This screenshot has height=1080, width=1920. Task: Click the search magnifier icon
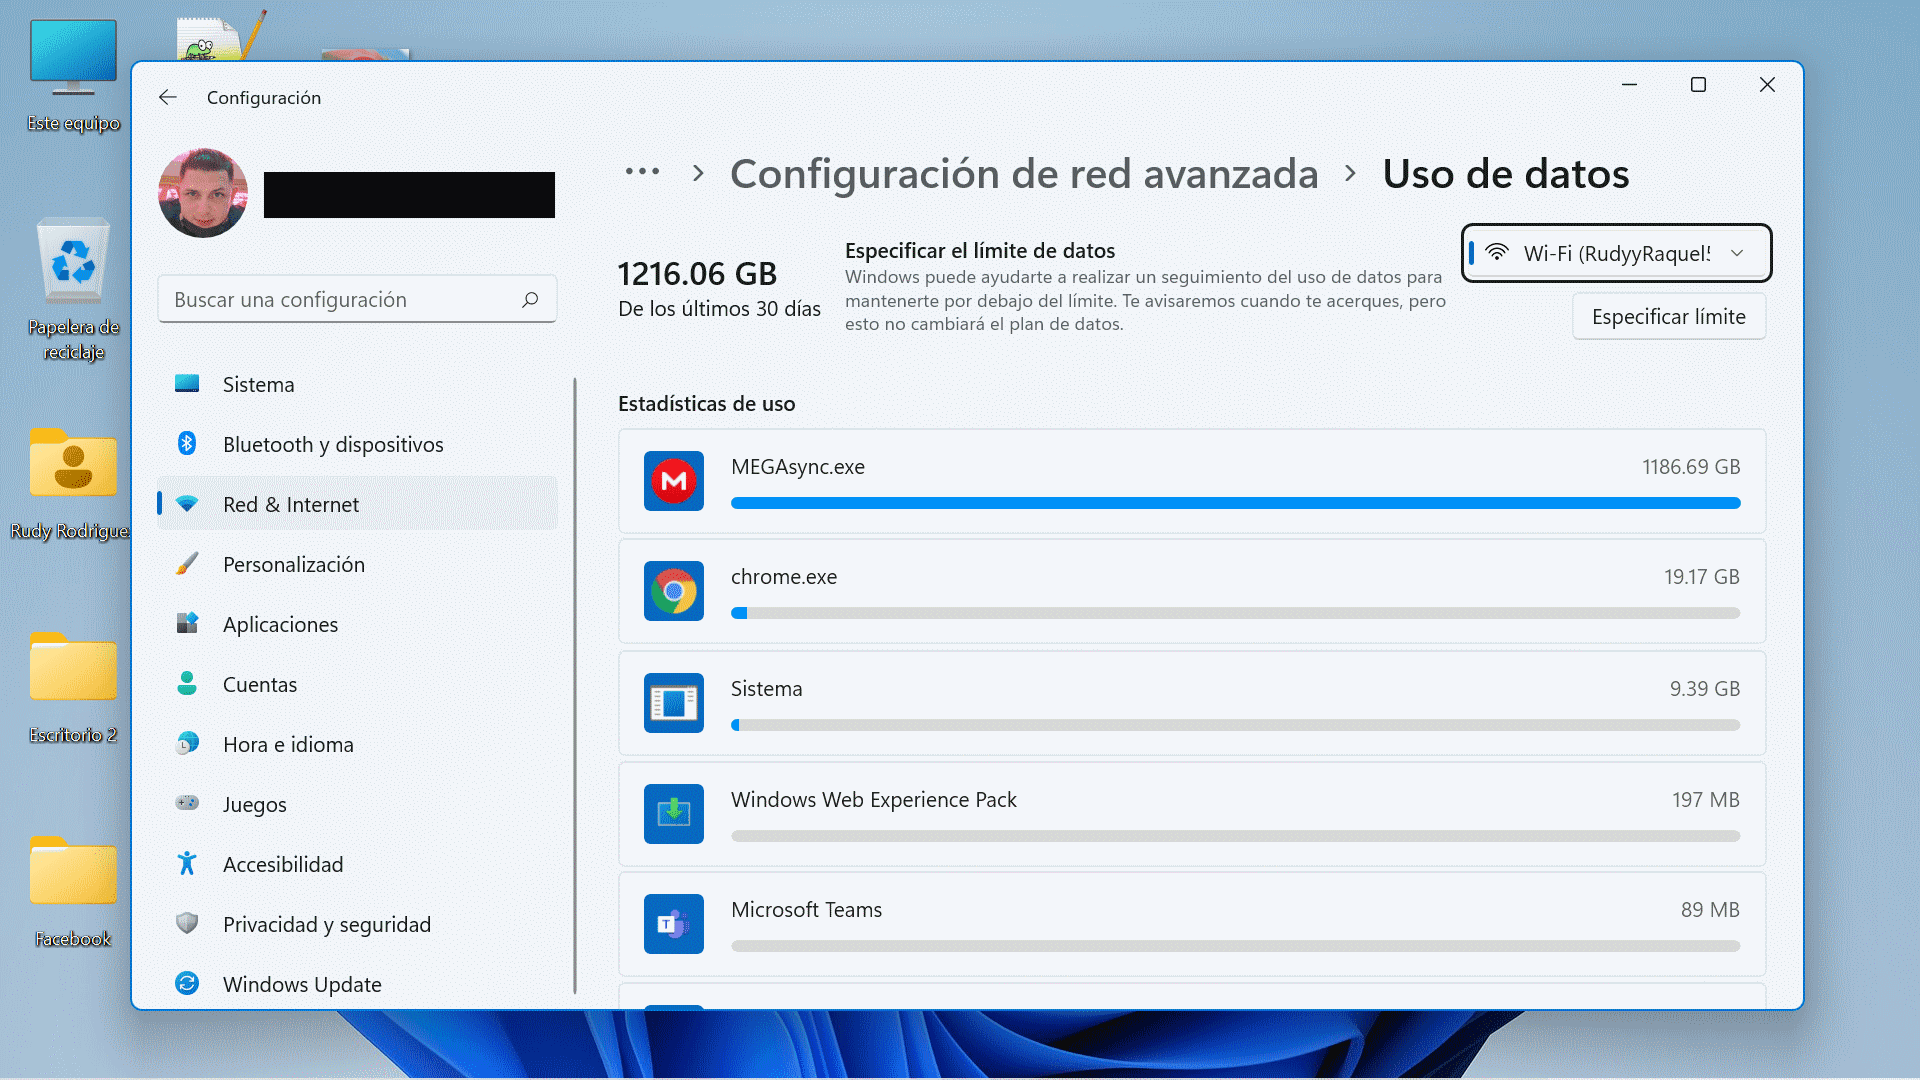pyautogui.click(x=530, y=299)
